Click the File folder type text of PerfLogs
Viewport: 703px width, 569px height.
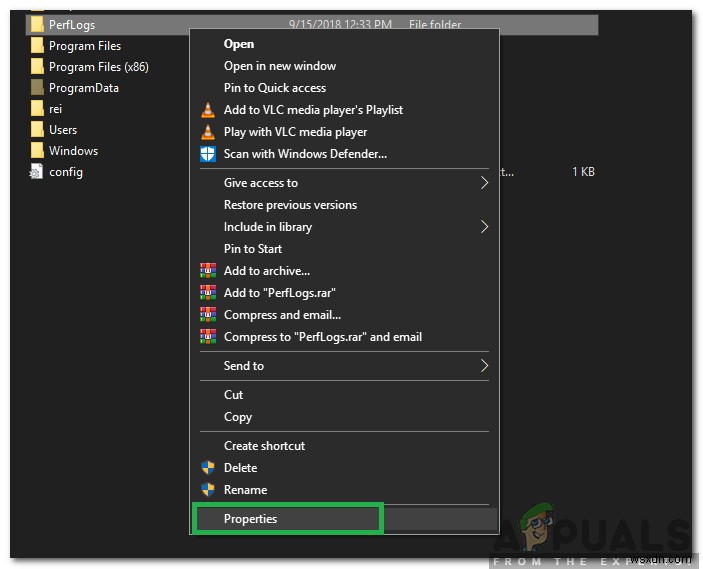coord(434,24)
